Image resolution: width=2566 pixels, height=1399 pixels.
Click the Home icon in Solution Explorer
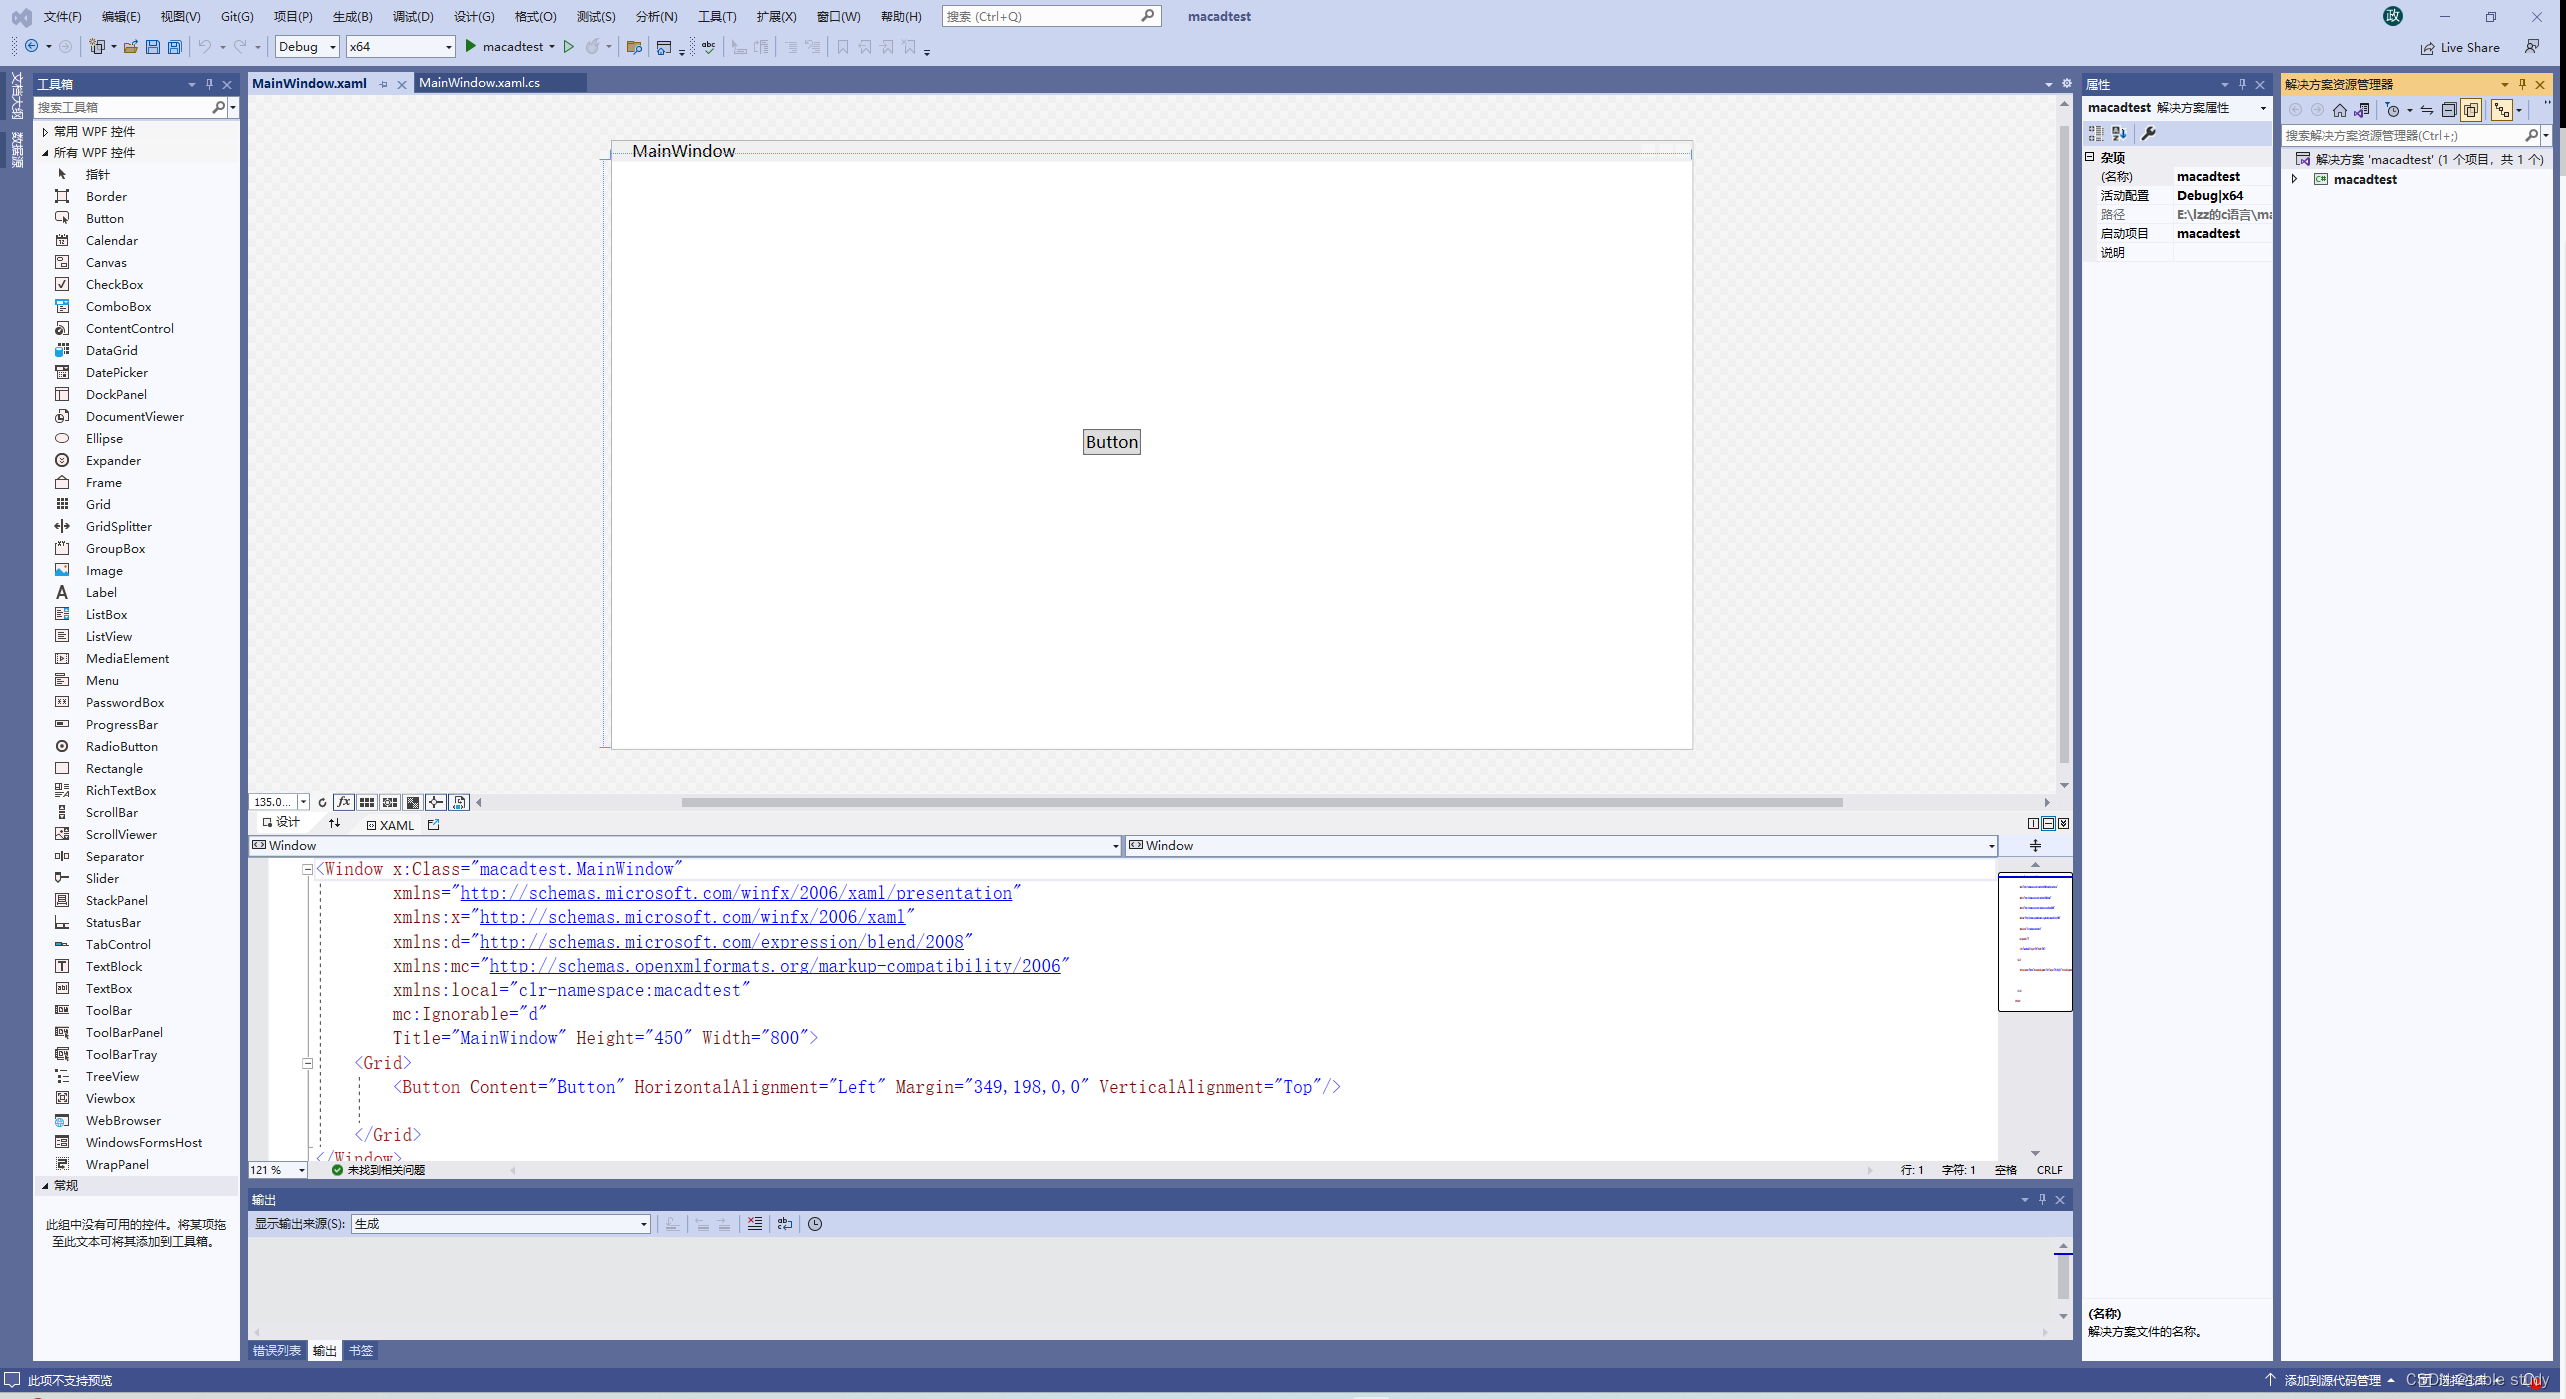(2339, 110)
